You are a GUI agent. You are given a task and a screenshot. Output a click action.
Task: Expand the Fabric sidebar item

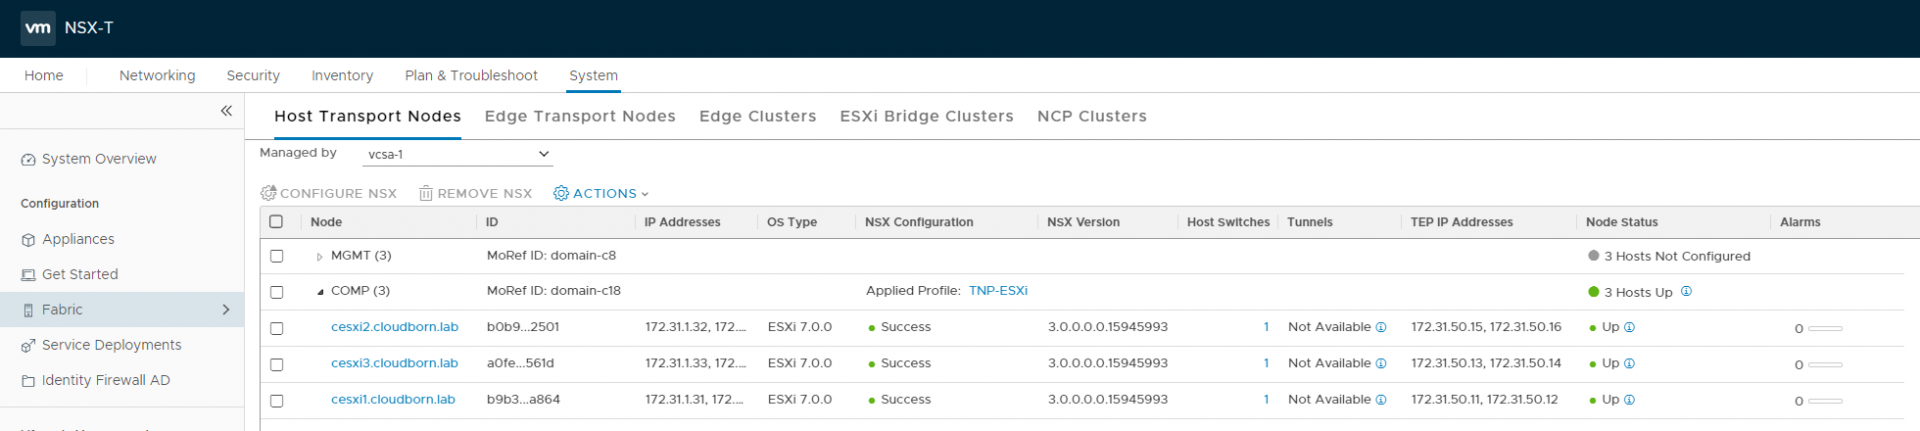(225, 310)
